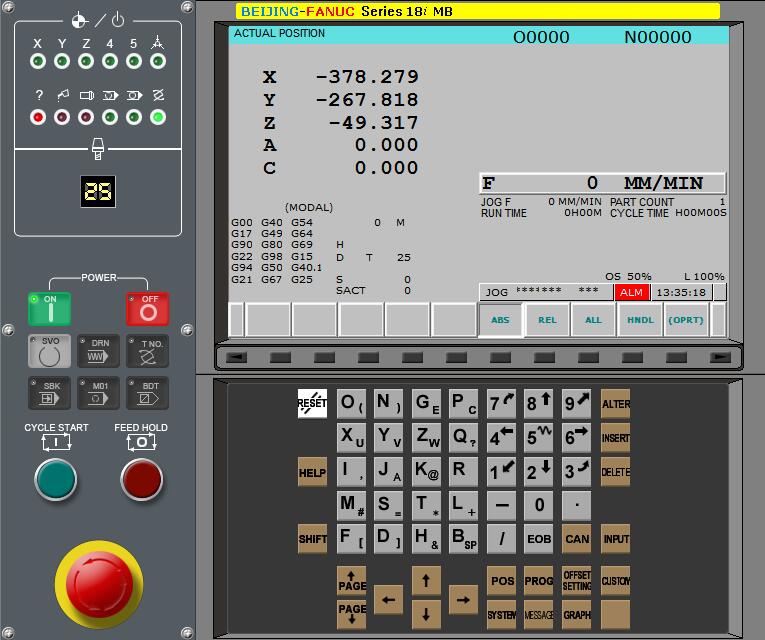The height and width of the screenshot is (640, 765).
Task: Toggle the DRN dry run switch
Action: click(99, 351)
